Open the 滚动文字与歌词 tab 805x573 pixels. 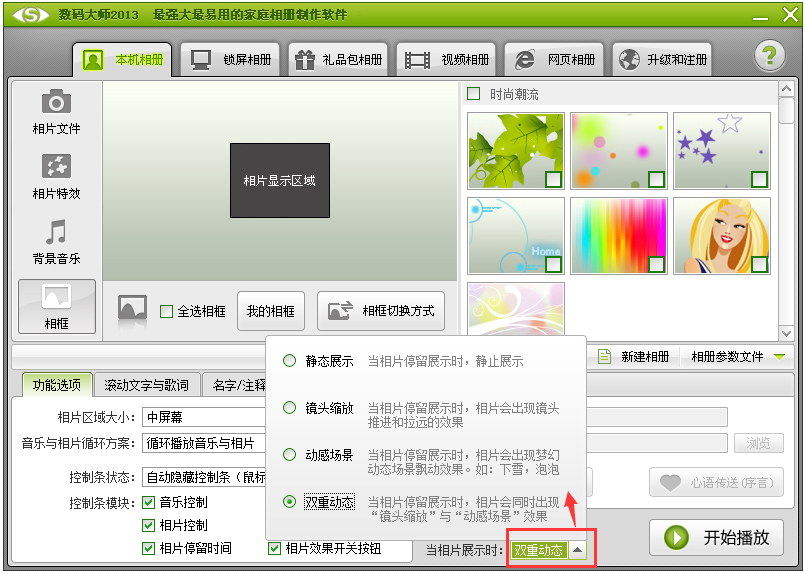(147, 385)
